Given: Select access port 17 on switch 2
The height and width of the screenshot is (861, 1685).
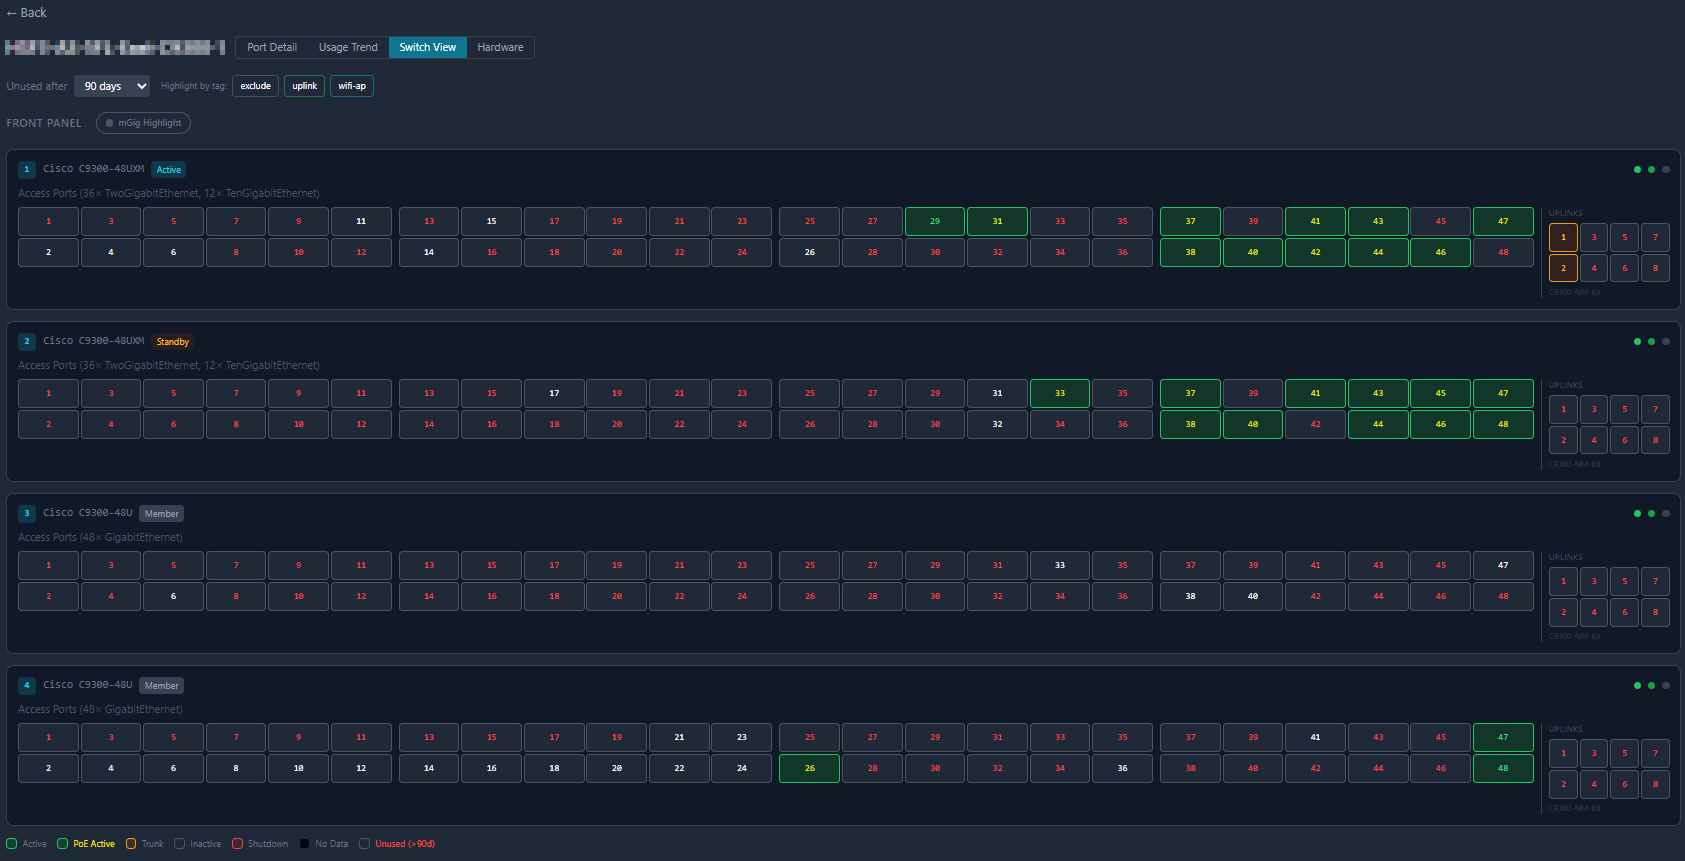Looking at the screenshot, I should click(x=554, y=393).
